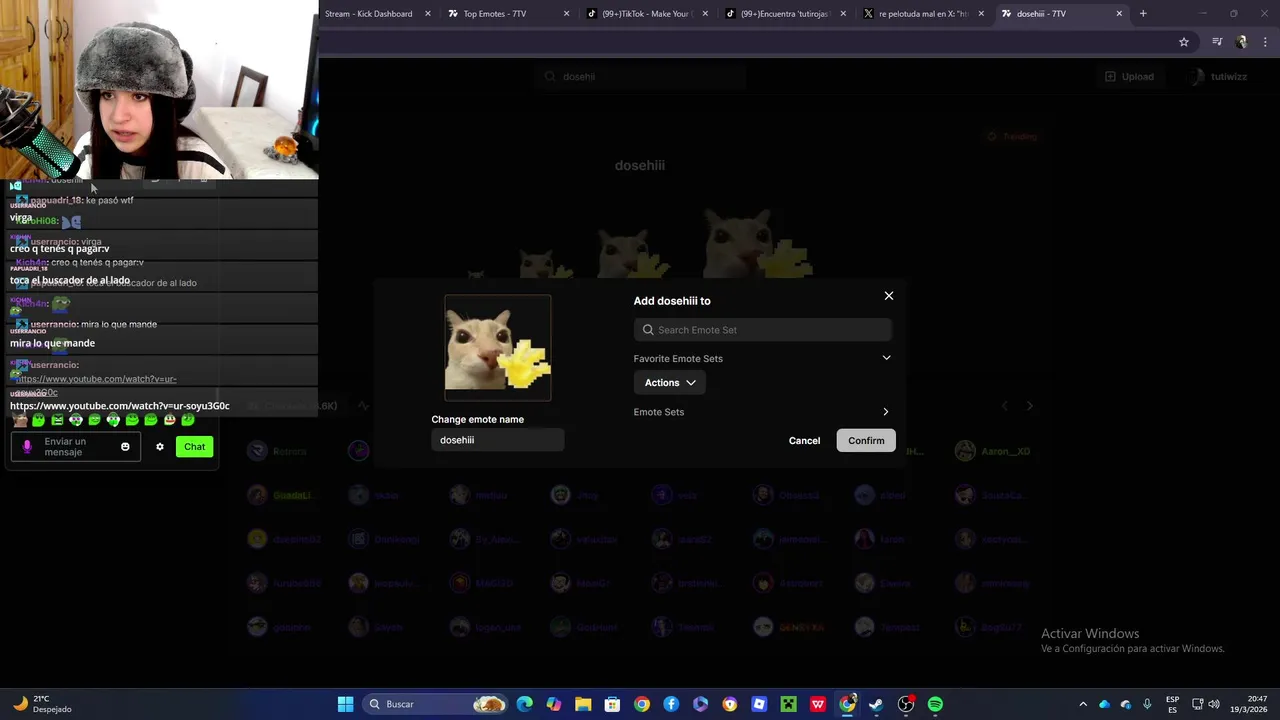Click the Cancel button in dialog
Screen dimensions: 1280x720
click(x=804, y=441)
